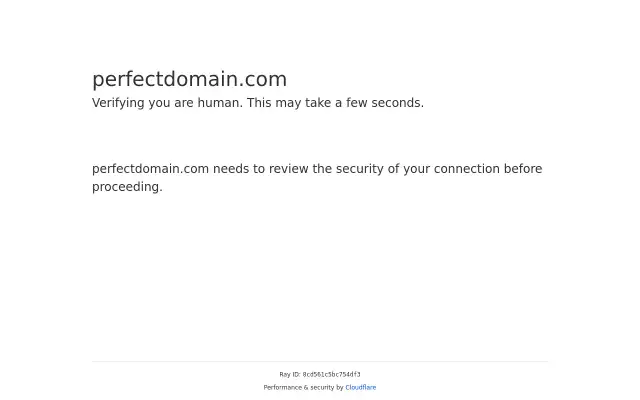Click the word 'proceeding.' in the paragraph

(127, 187)
